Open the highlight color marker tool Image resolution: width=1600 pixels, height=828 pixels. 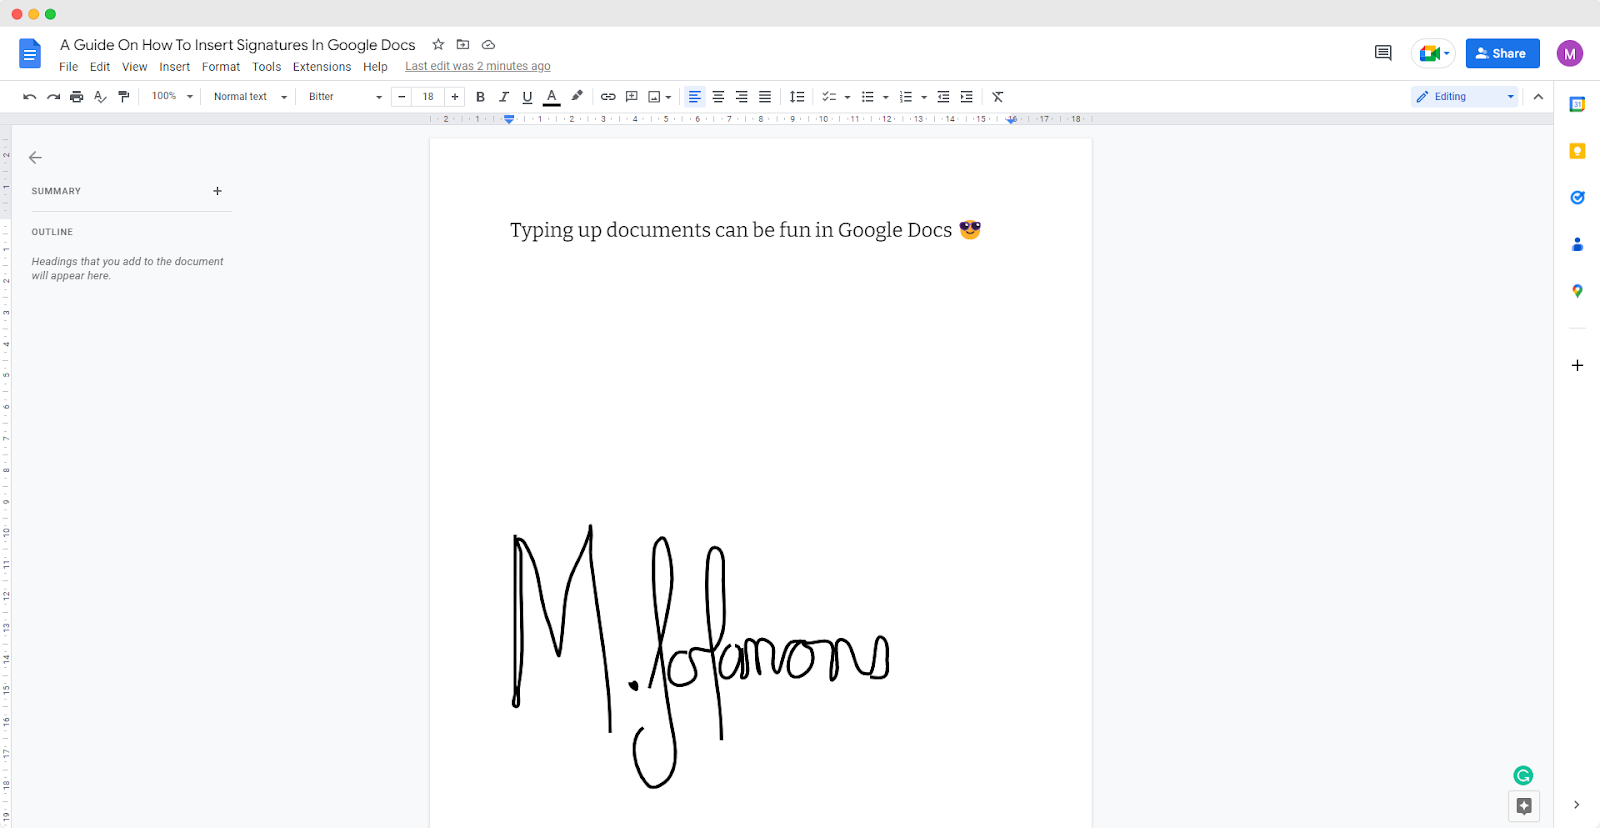click(577, 96)
